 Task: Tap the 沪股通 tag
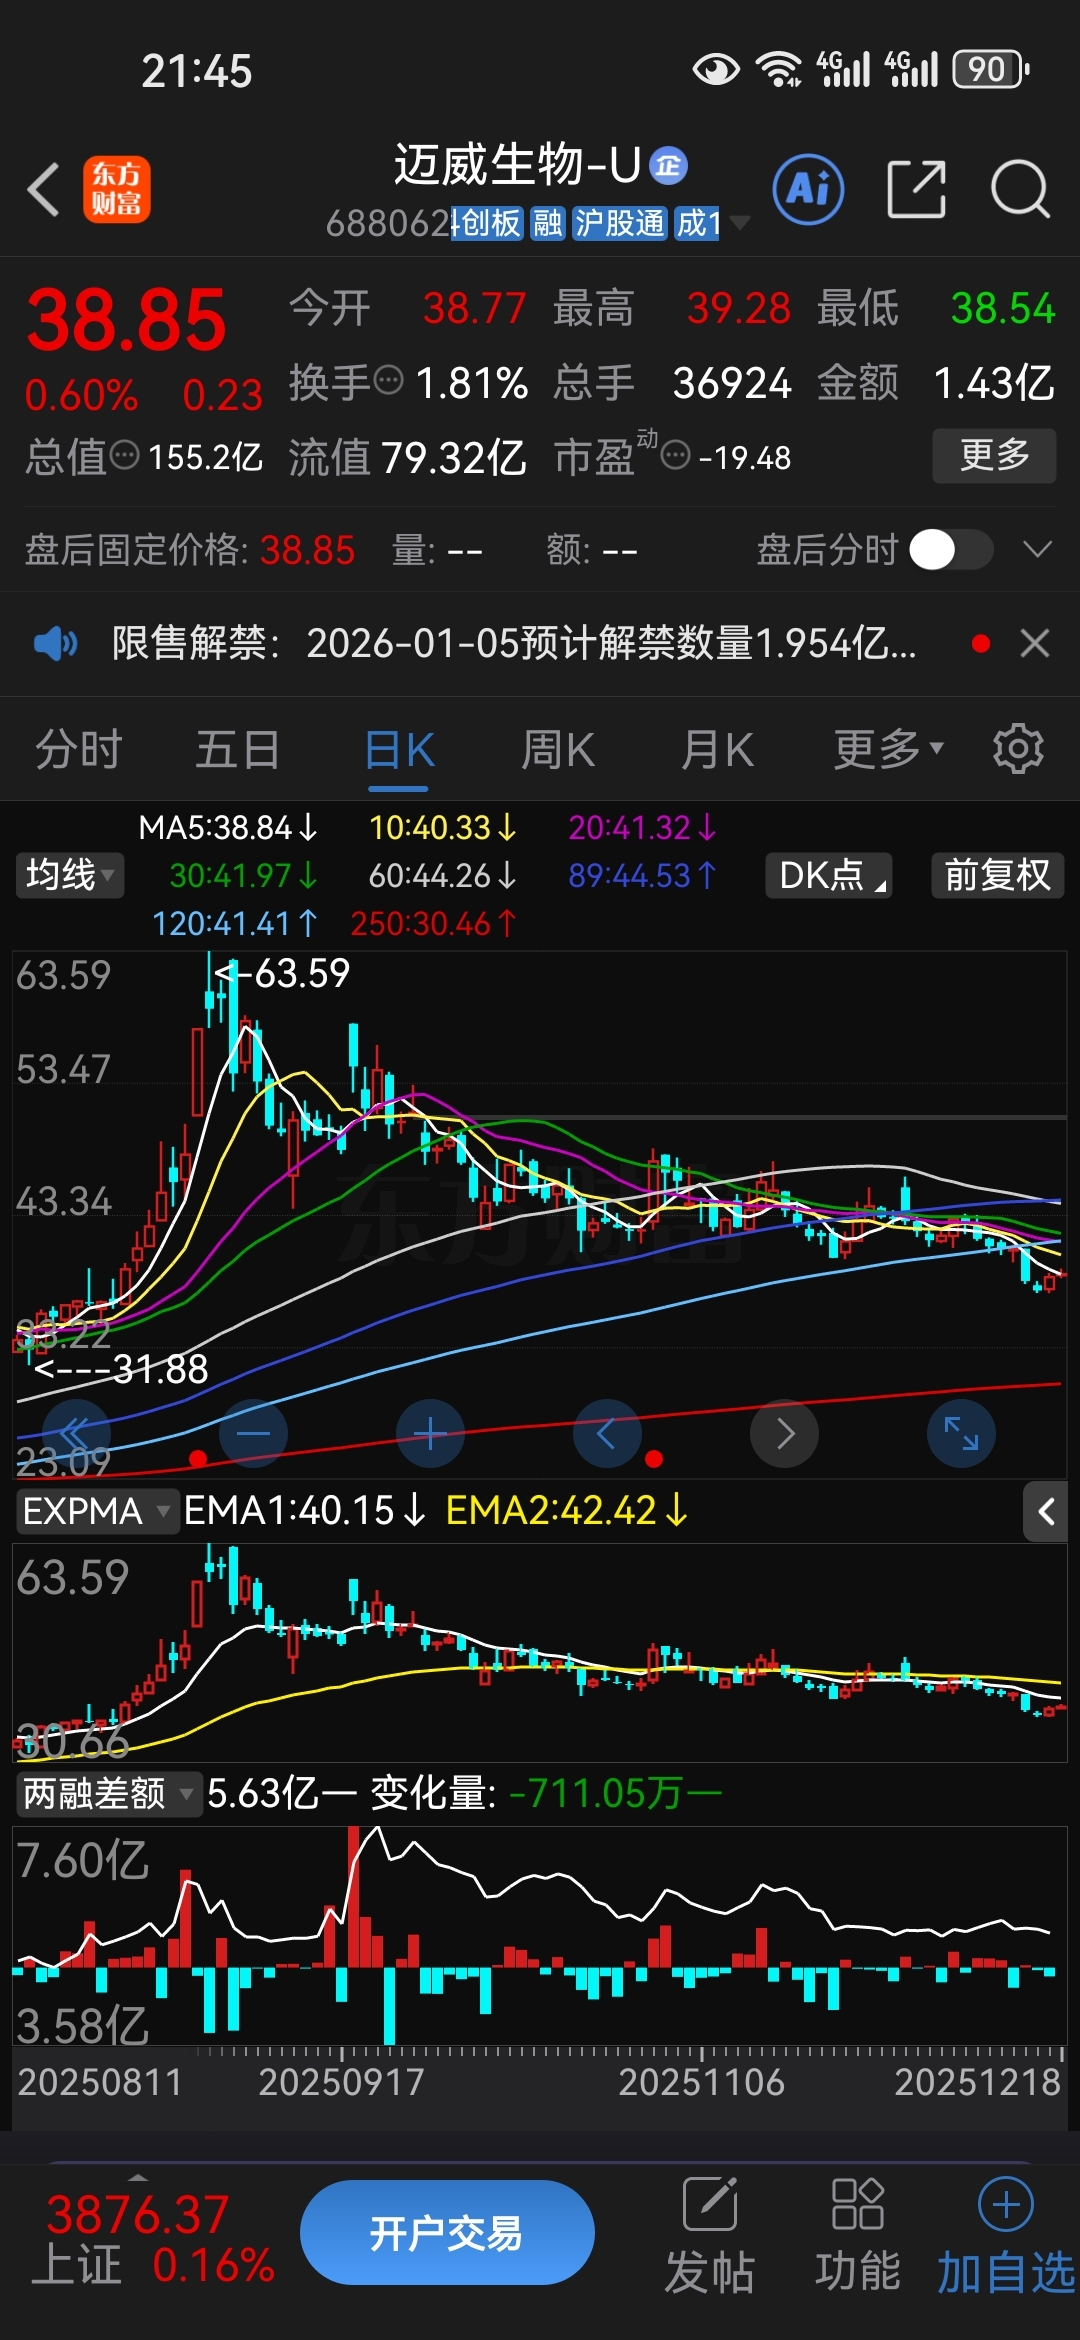pos(619,223)
